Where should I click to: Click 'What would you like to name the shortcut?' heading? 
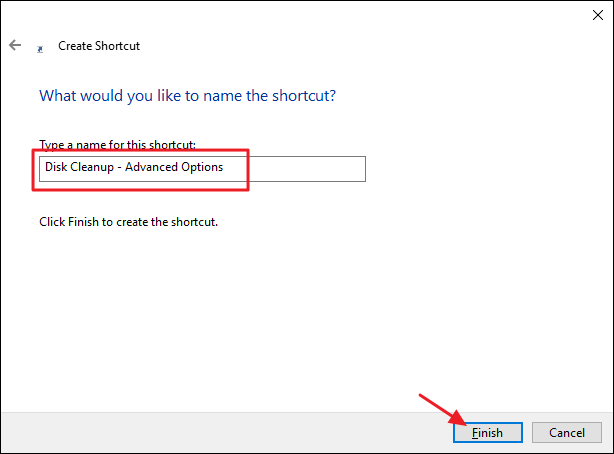click(x=188, y=96)
